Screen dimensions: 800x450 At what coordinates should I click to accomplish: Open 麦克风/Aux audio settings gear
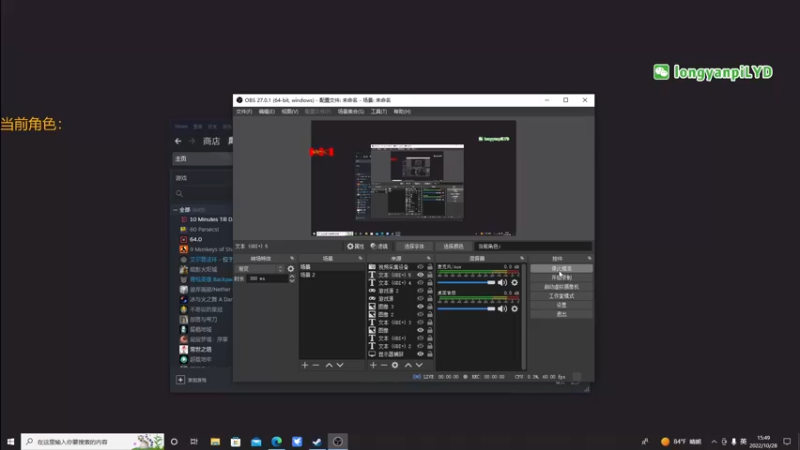pyautogui.click(x=514, y=282)
